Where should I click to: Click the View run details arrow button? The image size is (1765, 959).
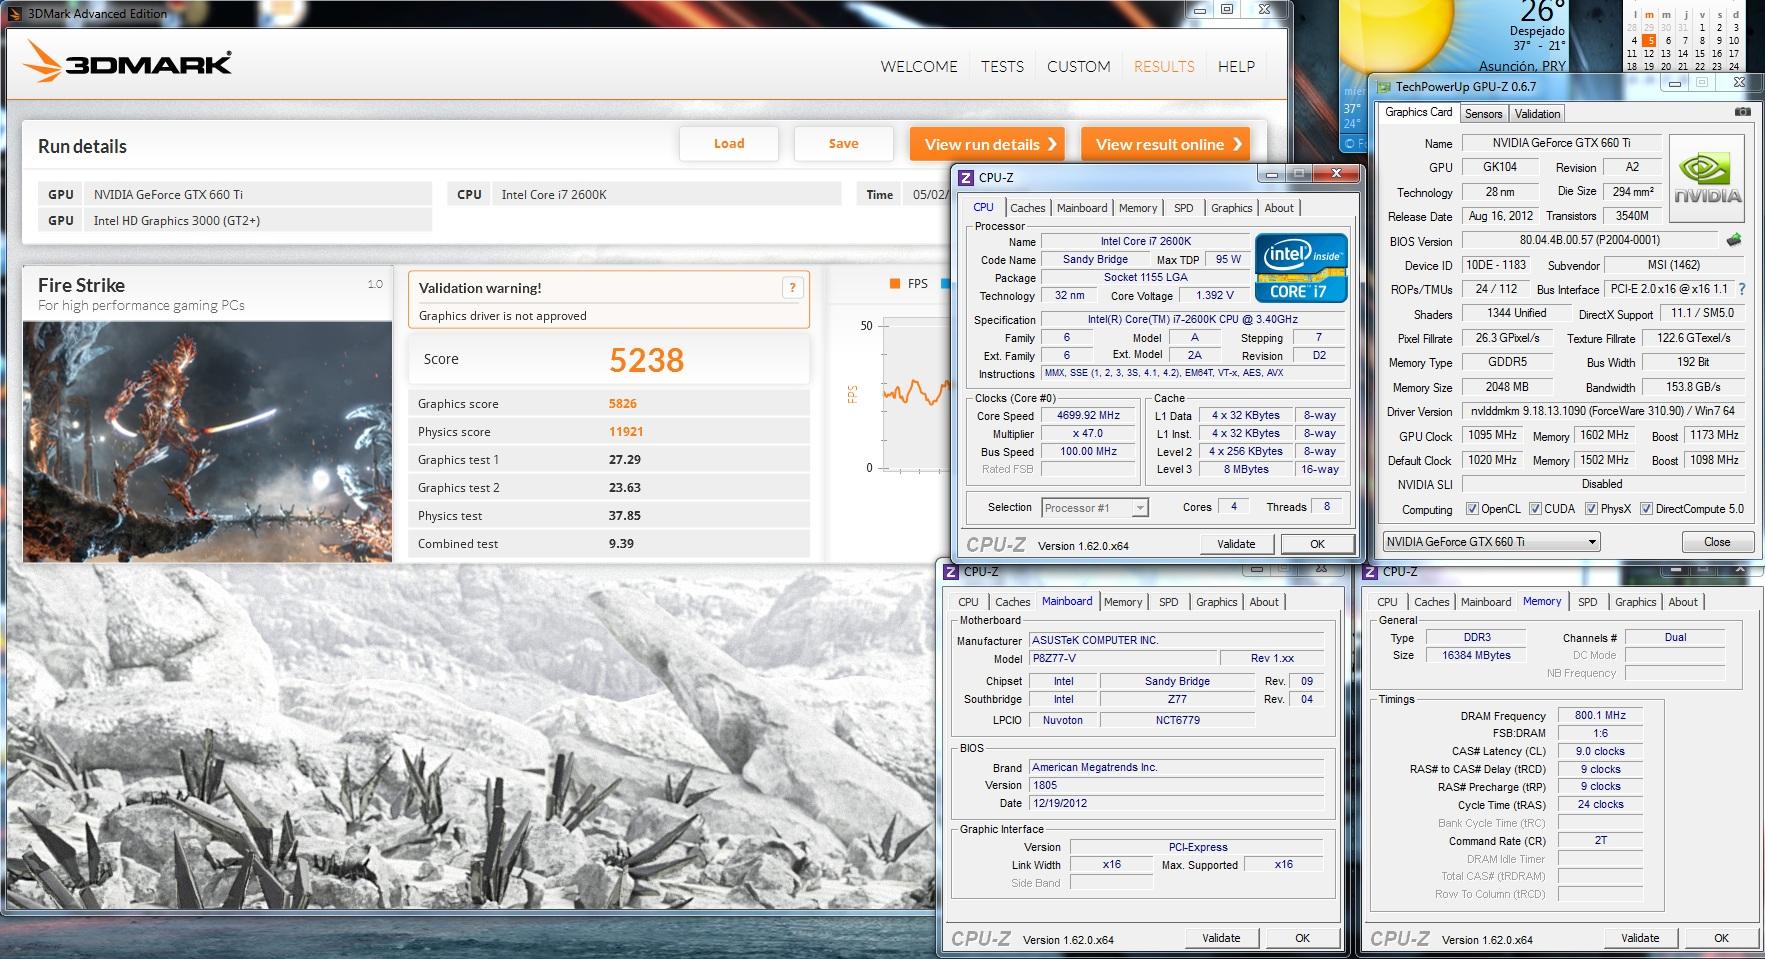(987, 144)
